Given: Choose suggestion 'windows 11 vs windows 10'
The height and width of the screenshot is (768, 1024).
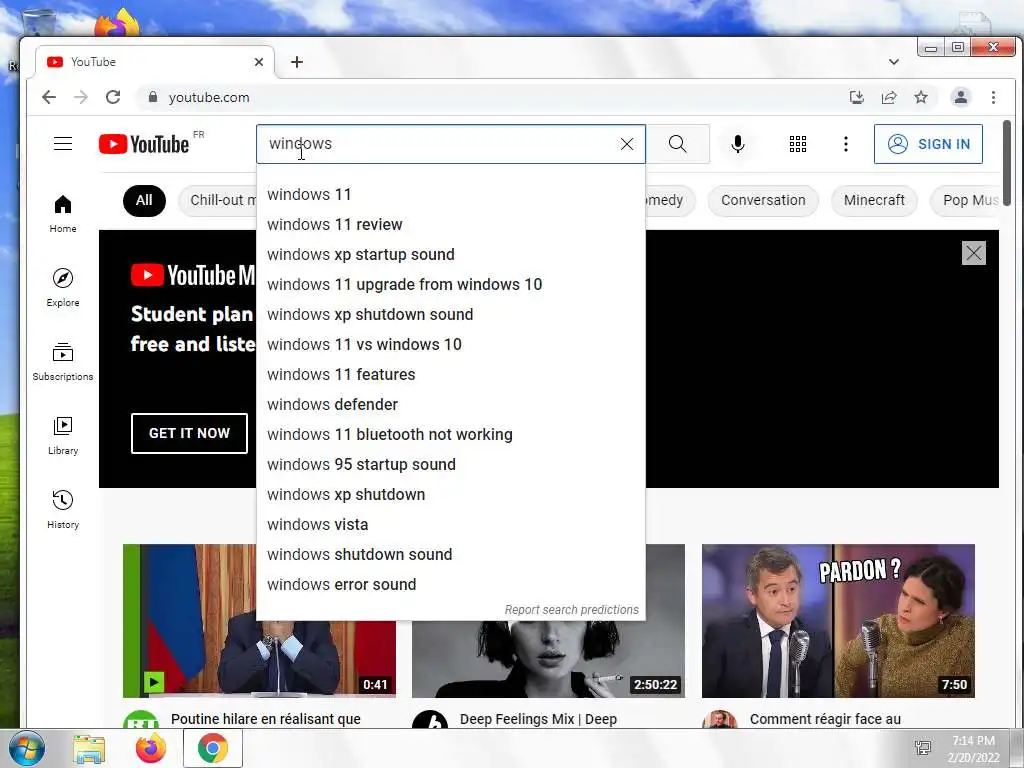Looking at the screenshot, I should click(451, 345).
